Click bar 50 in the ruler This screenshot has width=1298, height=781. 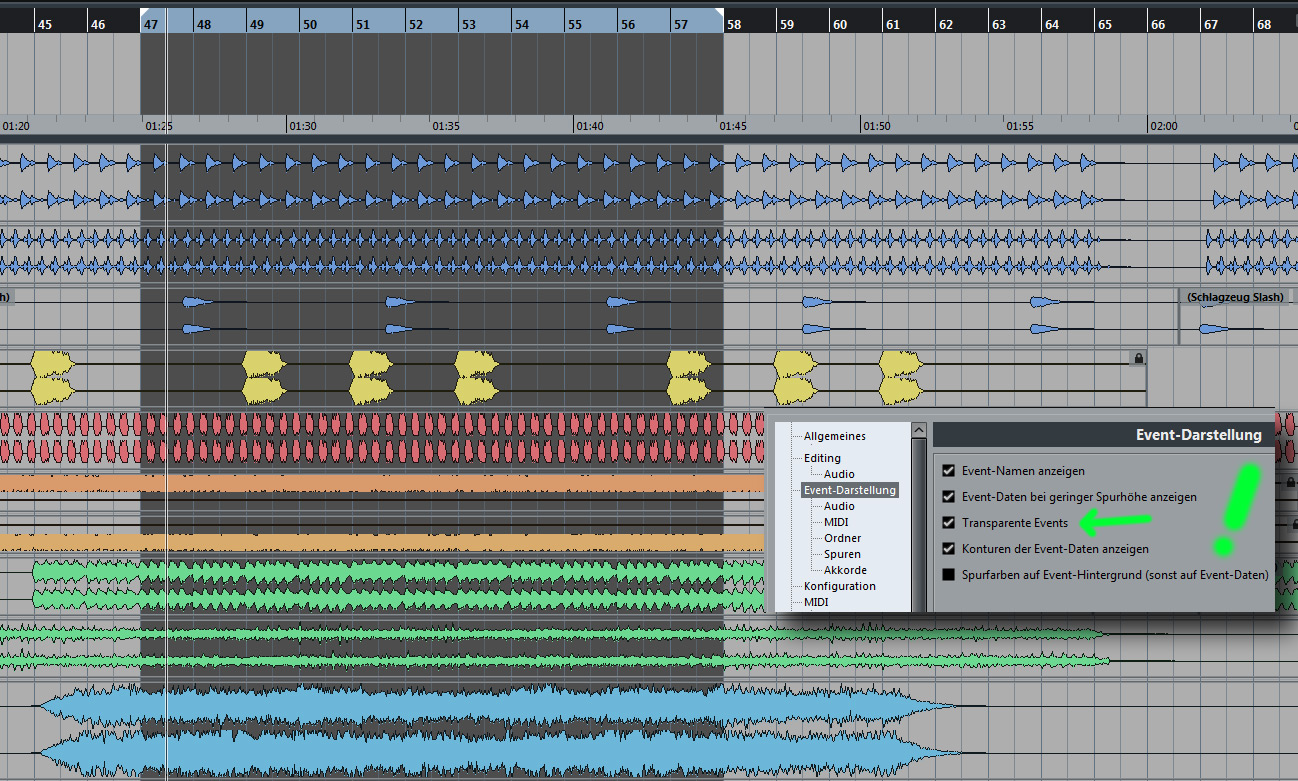coord(309,24)
